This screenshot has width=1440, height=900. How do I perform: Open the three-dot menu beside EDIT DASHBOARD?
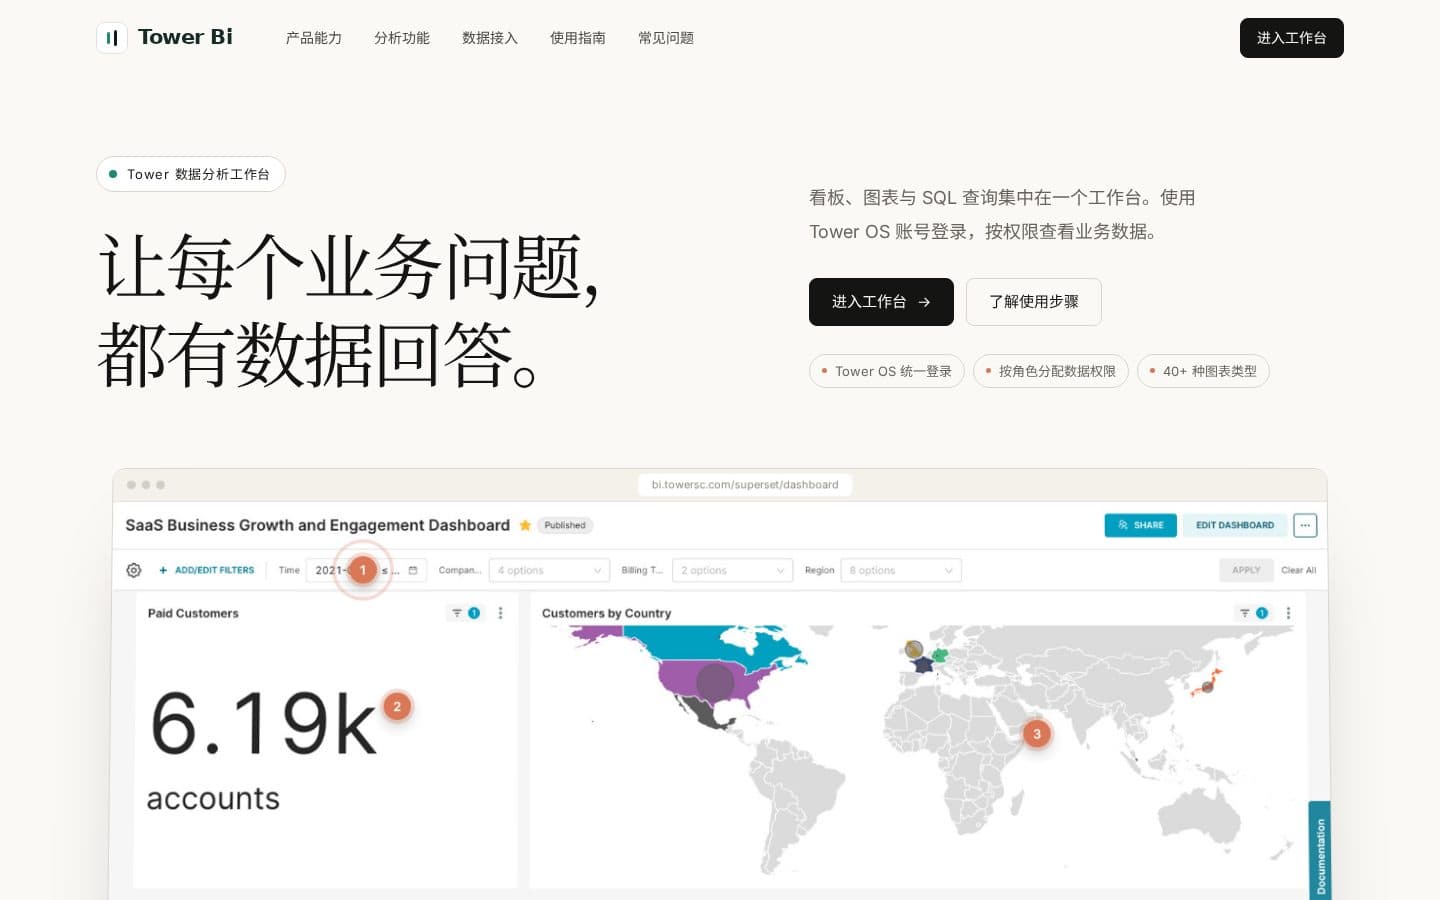click(x=1305, y=525)
